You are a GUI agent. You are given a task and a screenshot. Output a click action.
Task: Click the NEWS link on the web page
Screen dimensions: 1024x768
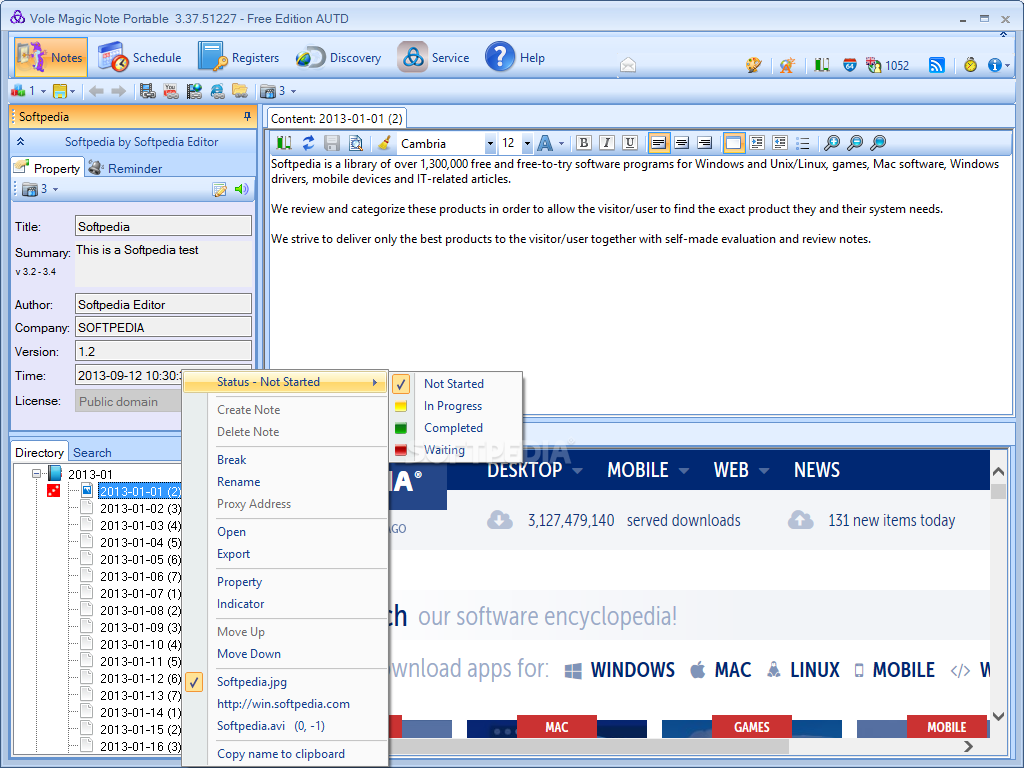pos(816,470)
